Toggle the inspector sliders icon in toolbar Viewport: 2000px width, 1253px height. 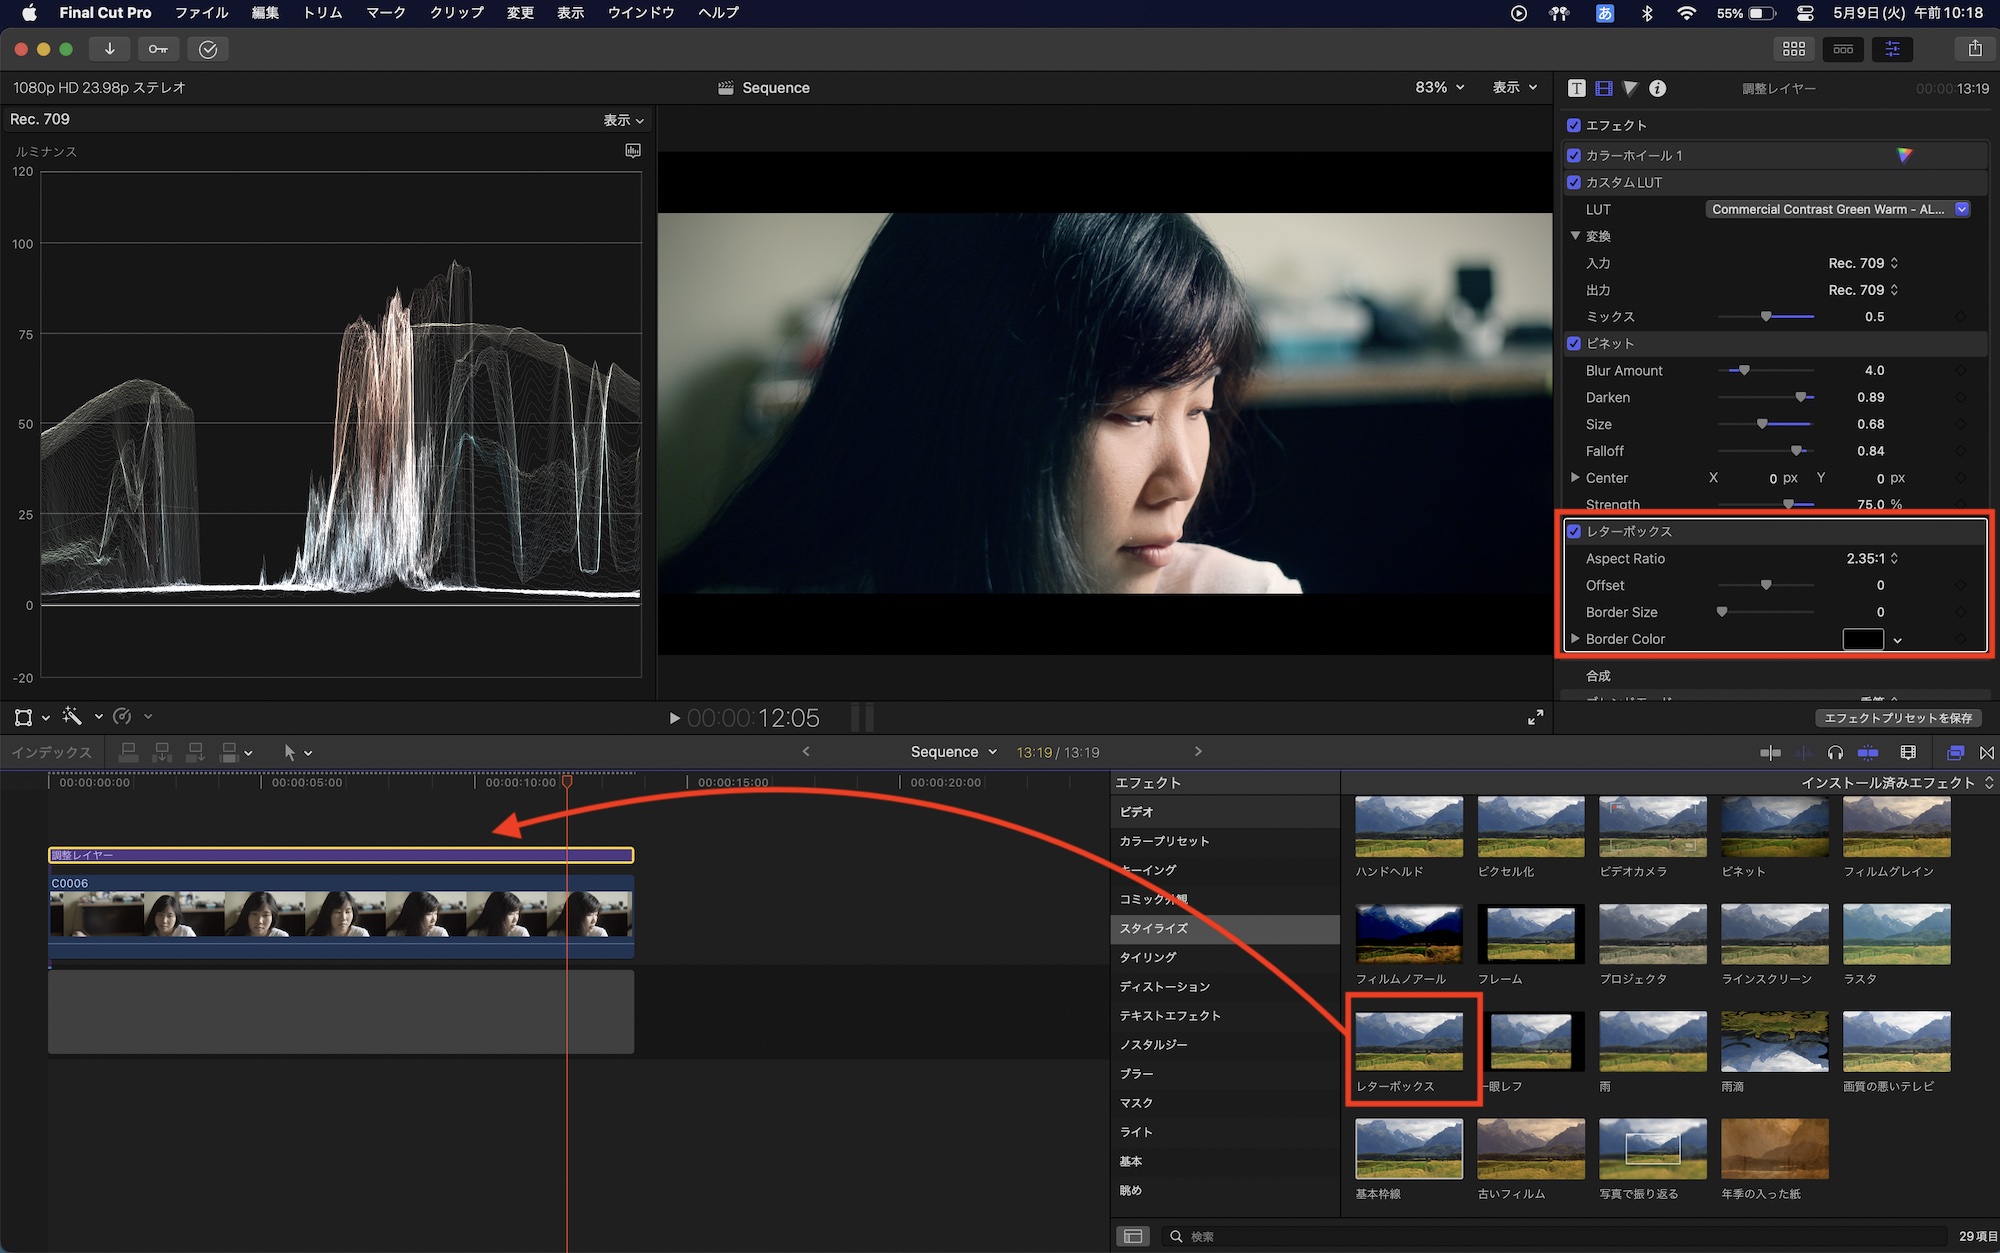(x=1892, y=49)
